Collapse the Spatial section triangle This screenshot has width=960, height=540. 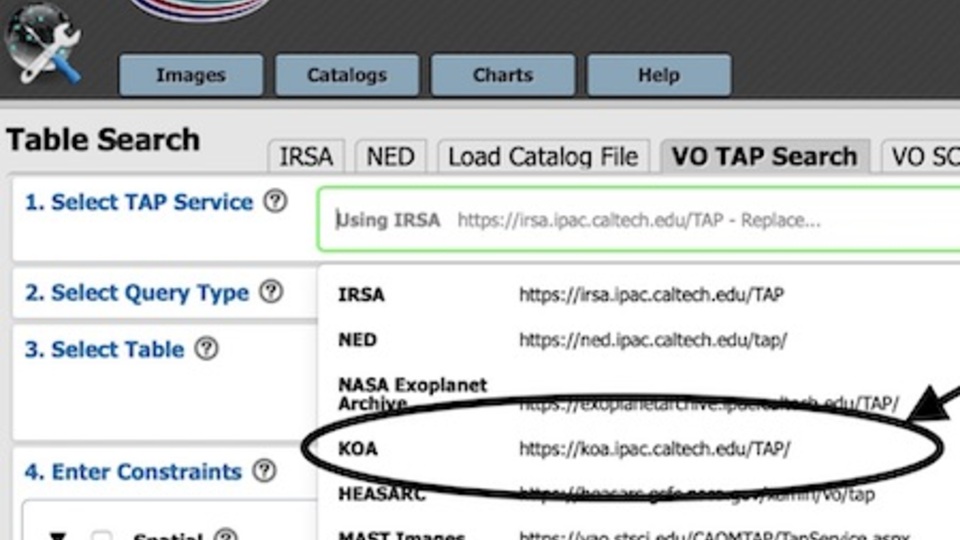tap(58, 536)
